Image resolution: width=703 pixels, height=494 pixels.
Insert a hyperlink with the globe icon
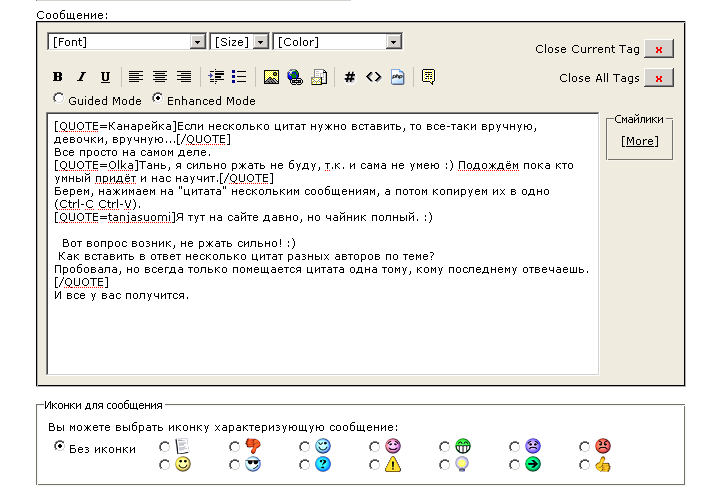(x=295, y=77)
